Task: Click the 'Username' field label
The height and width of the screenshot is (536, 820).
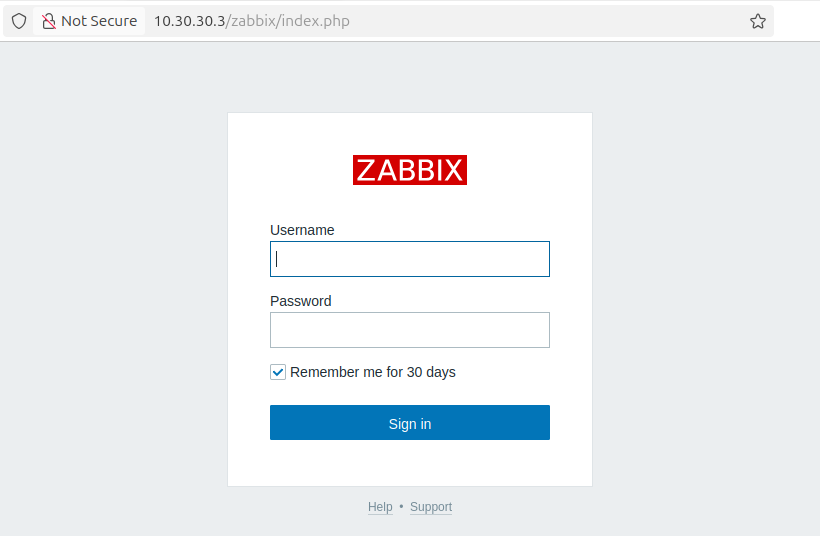Action: click(302, 230)
